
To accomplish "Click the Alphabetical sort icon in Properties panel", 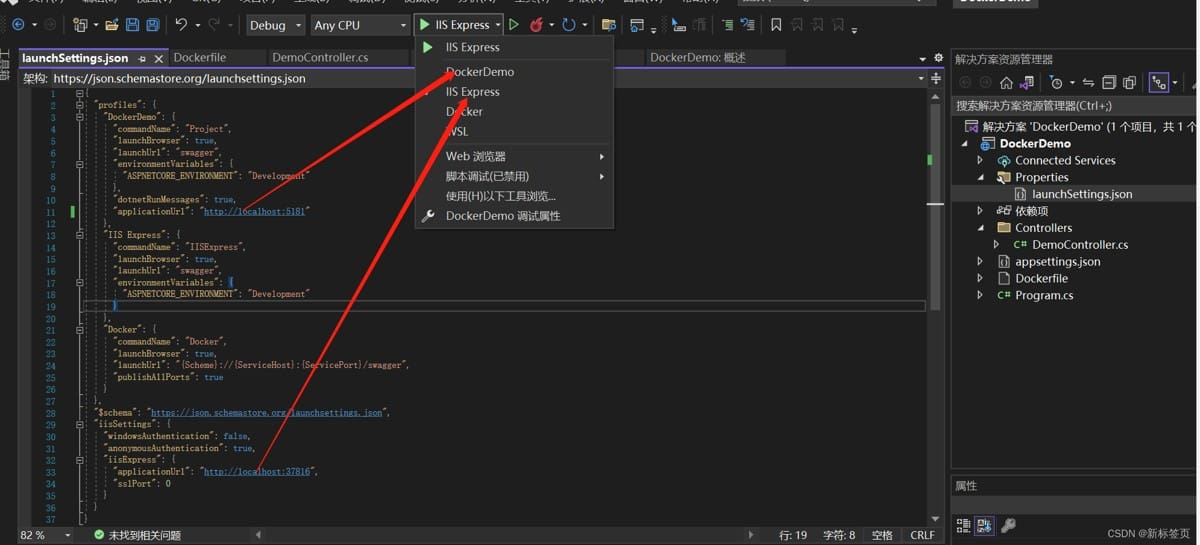I will (x=984, y=525).
